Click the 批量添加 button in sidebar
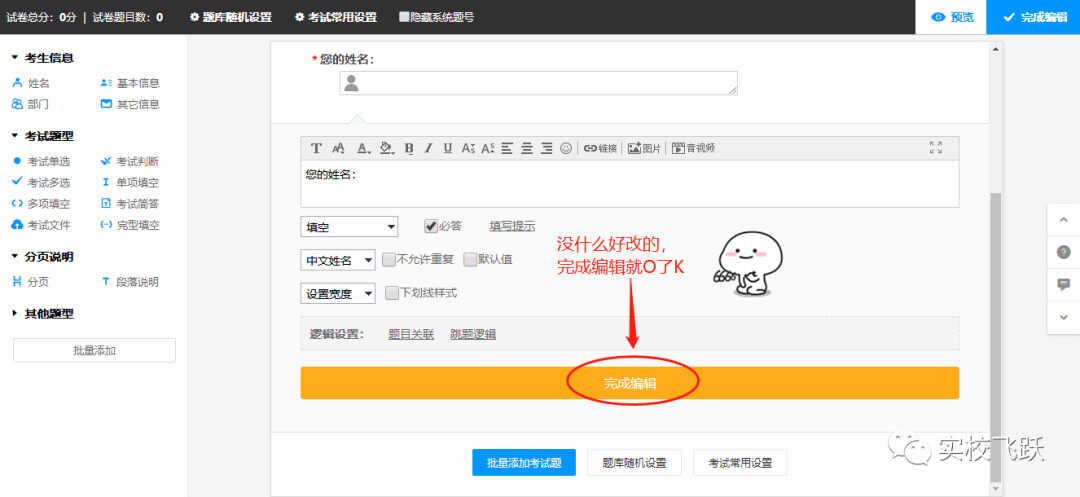 point(94,350)
